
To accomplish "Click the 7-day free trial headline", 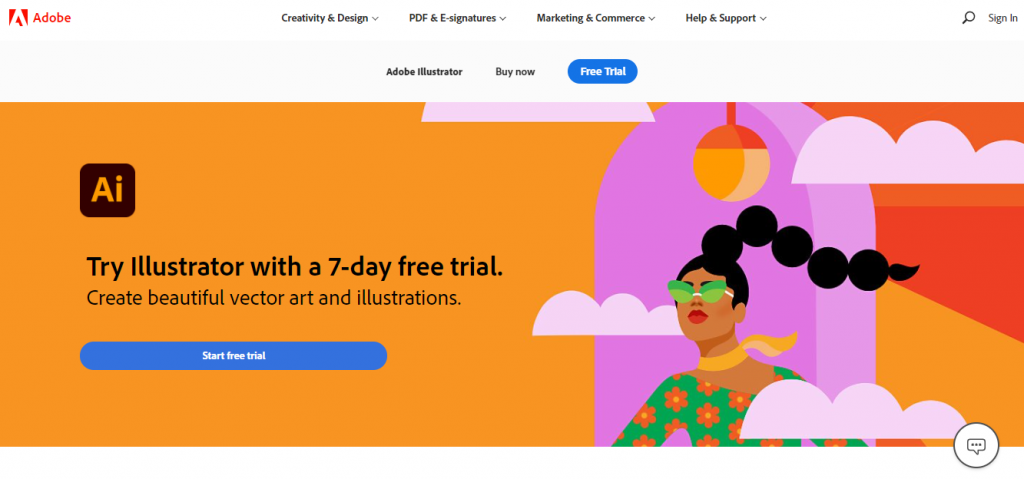I will (295, 267).
